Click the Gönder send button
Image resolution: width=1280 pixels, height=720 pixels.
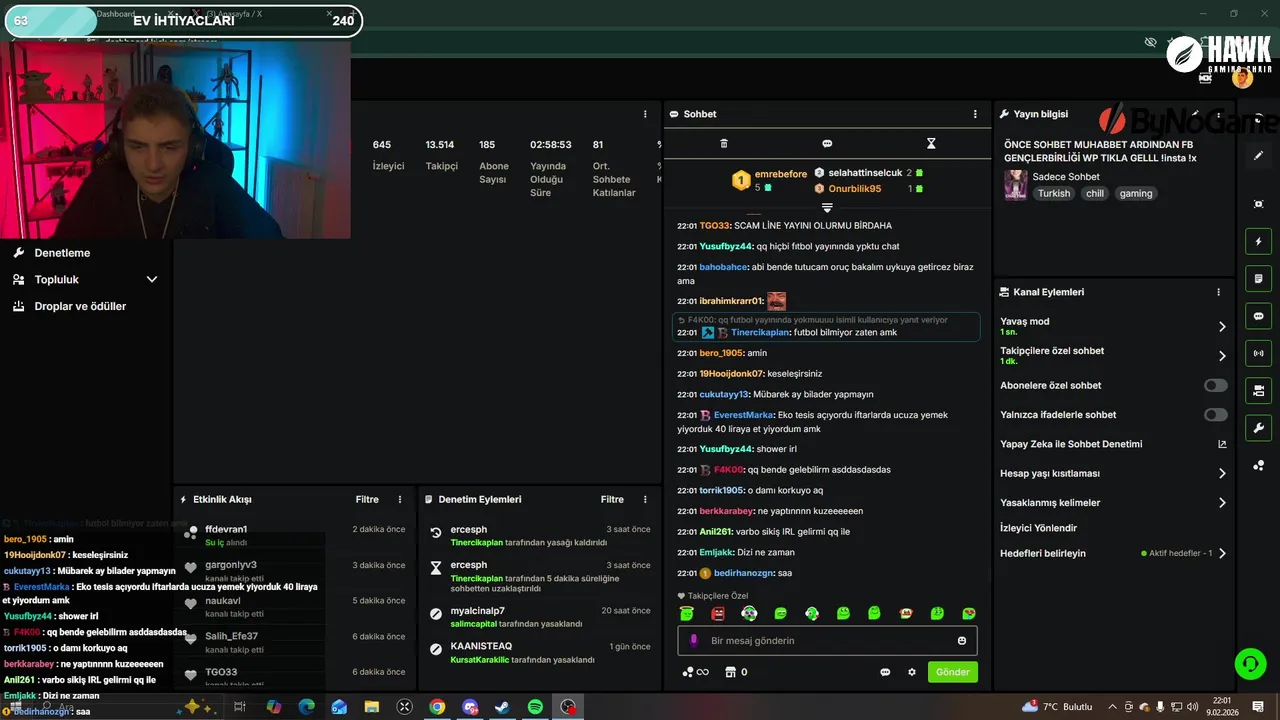click(x=952, y=672)
